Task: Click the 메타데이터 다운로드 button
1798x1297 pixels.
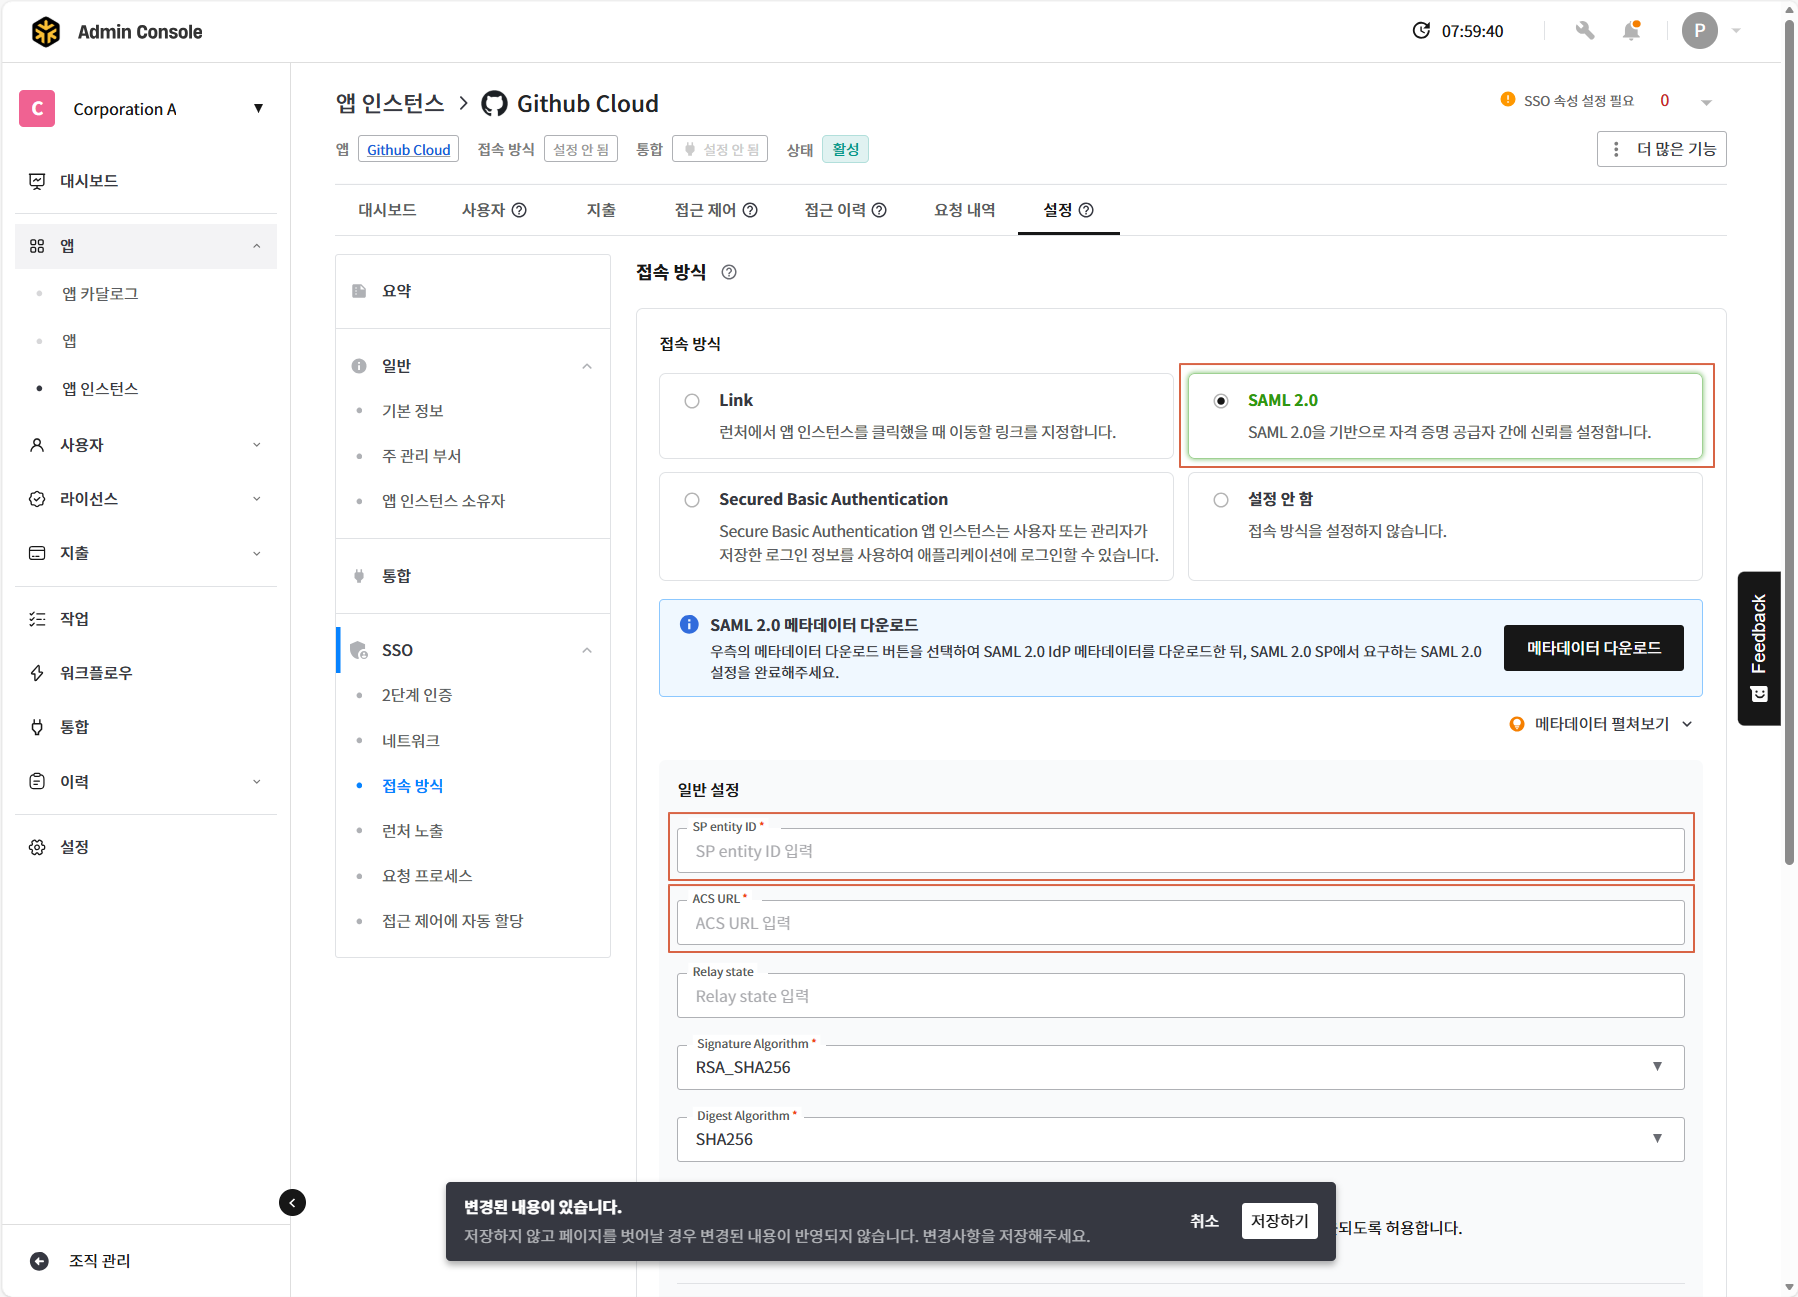Action: [1593, 648]
